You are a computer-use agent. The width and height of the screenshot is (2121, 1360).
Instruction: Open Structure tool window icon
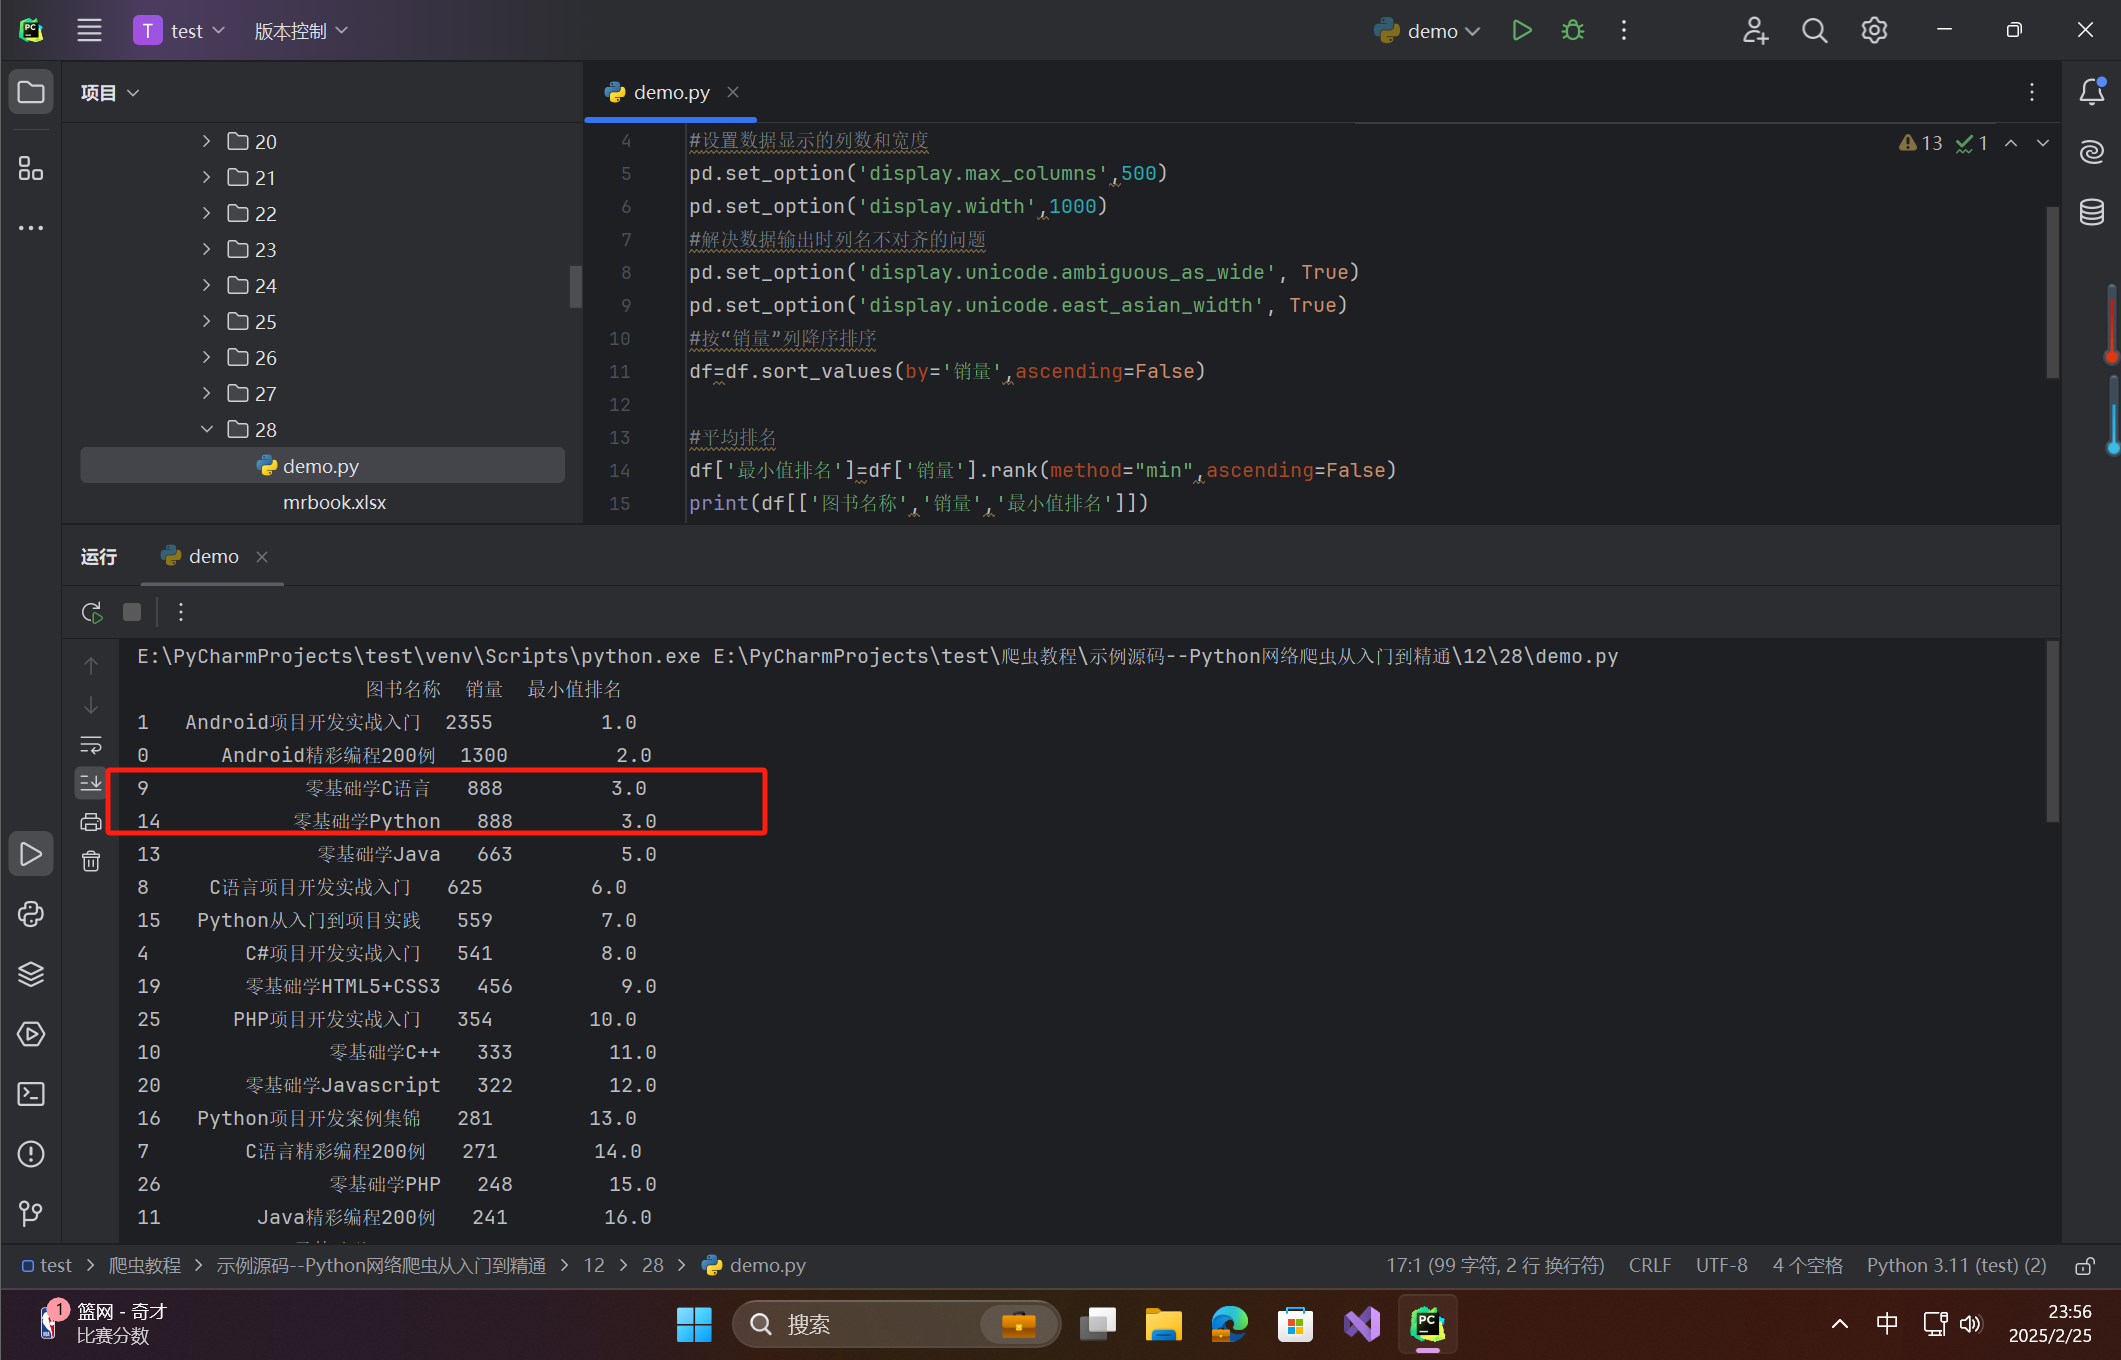coord(31,168)
